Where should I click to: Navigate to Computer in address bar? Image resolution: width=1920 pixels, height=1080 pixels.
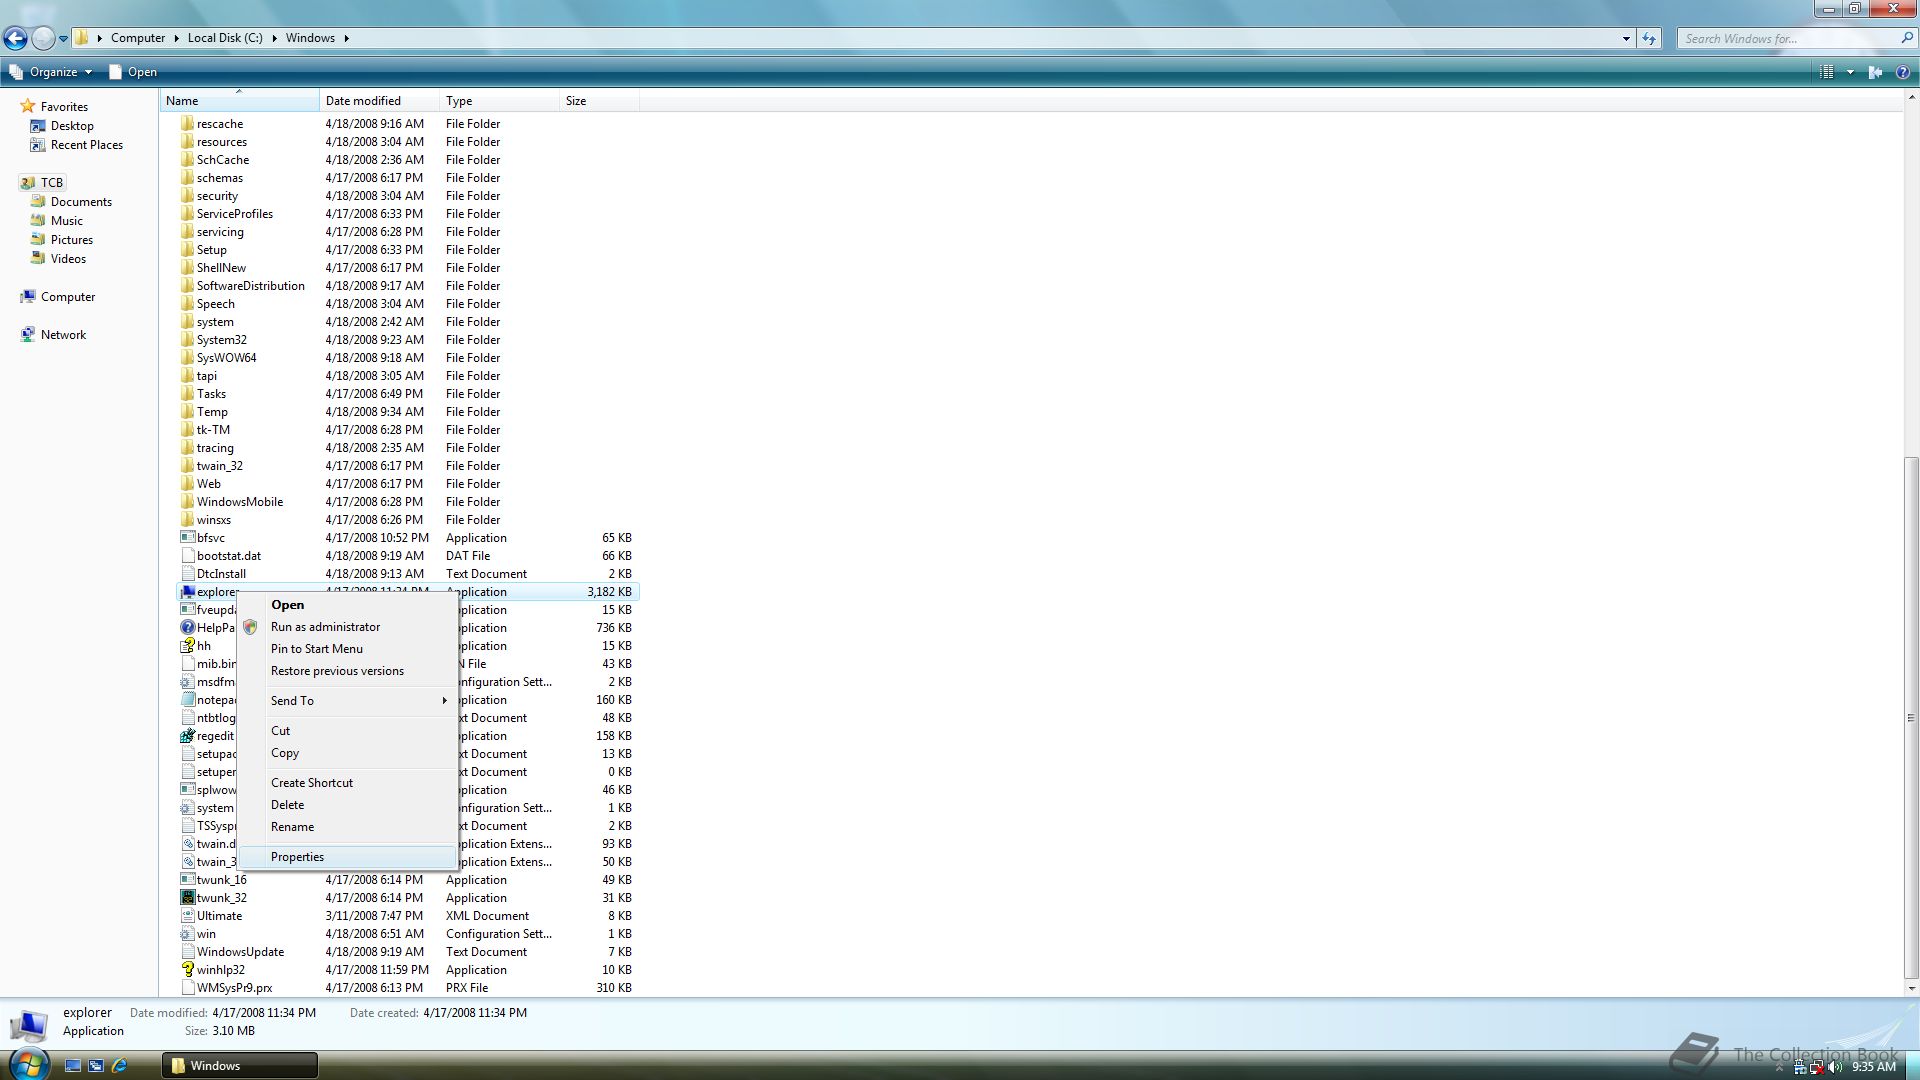tap(138, 38)
